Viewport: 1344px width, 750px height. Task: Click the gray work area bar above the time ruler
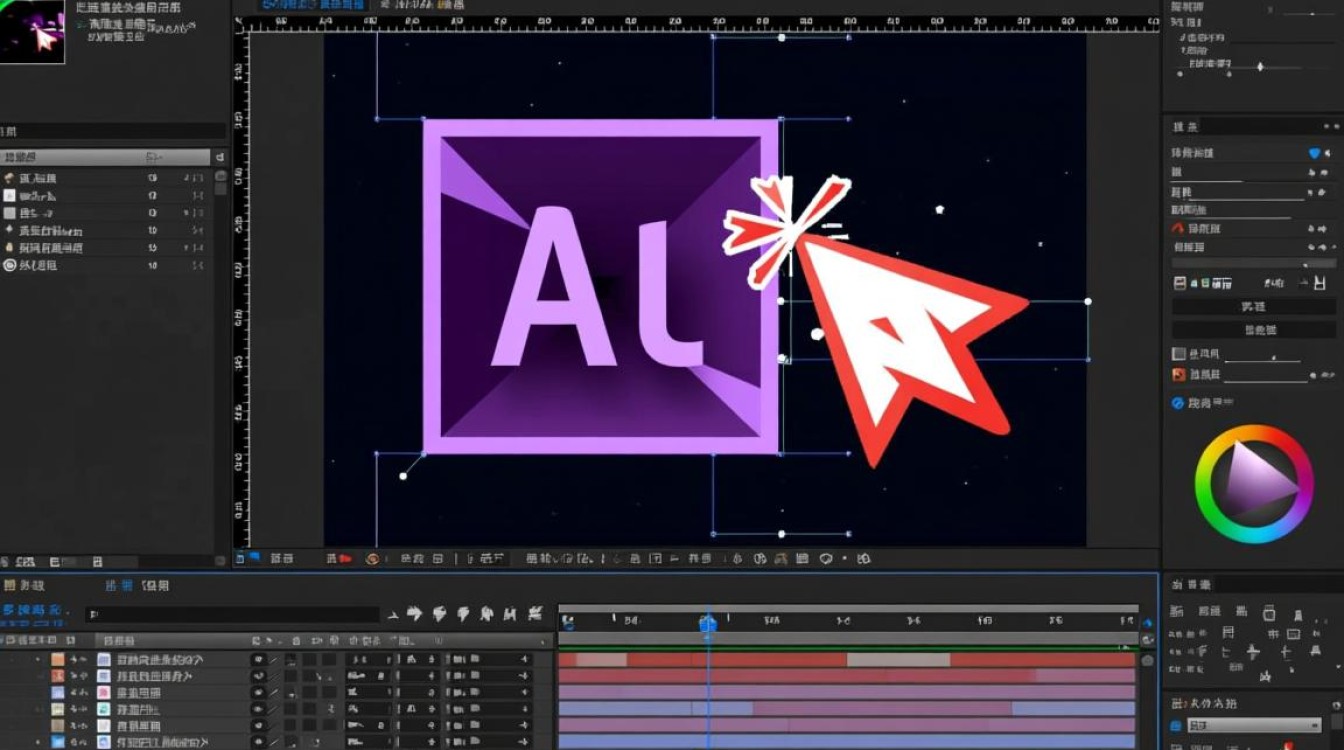(x=848, y=608)
